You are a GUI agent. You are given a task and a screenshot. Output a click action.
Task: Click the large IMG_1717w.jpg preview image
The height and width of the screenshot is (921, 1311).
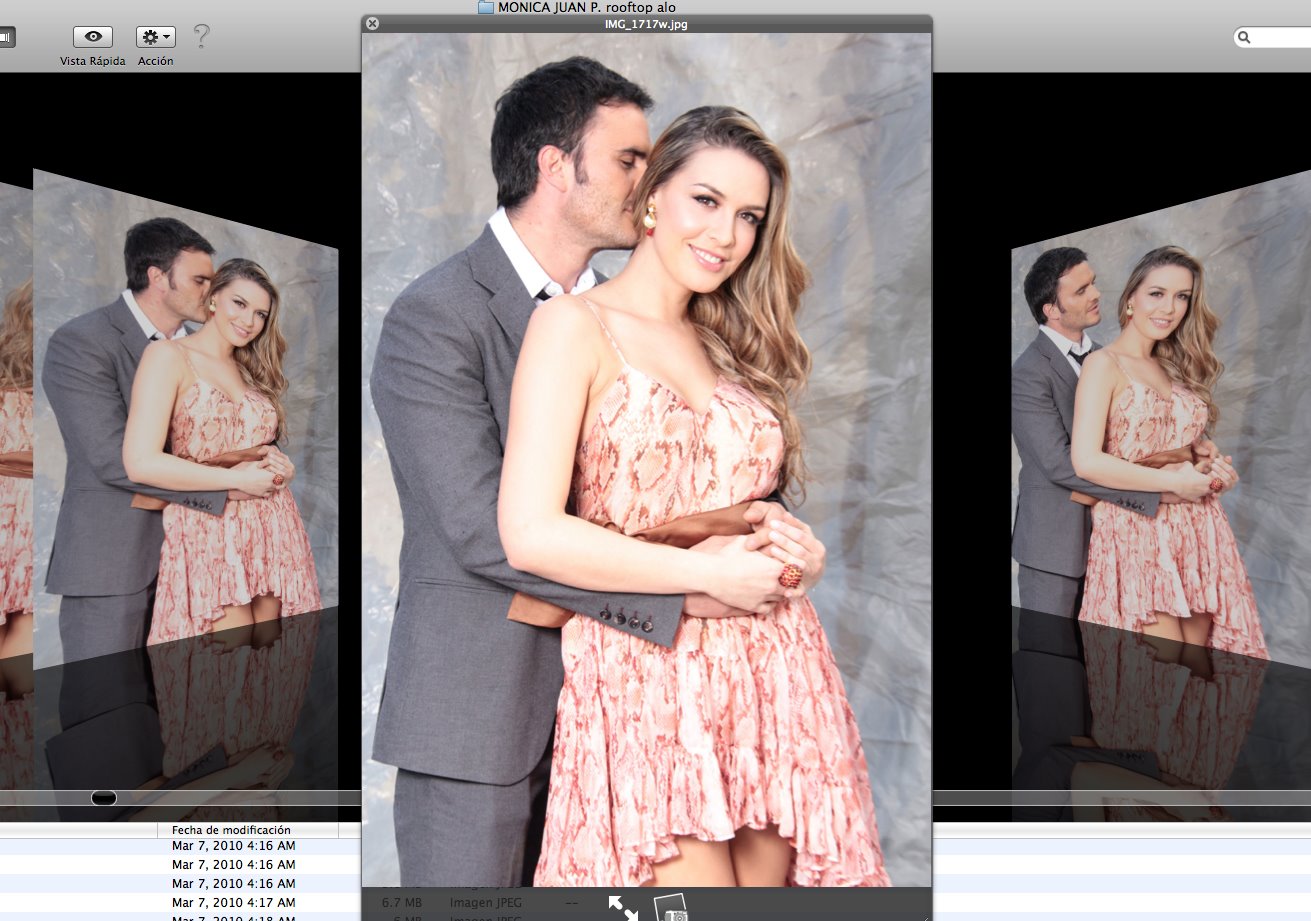(646, 460)
